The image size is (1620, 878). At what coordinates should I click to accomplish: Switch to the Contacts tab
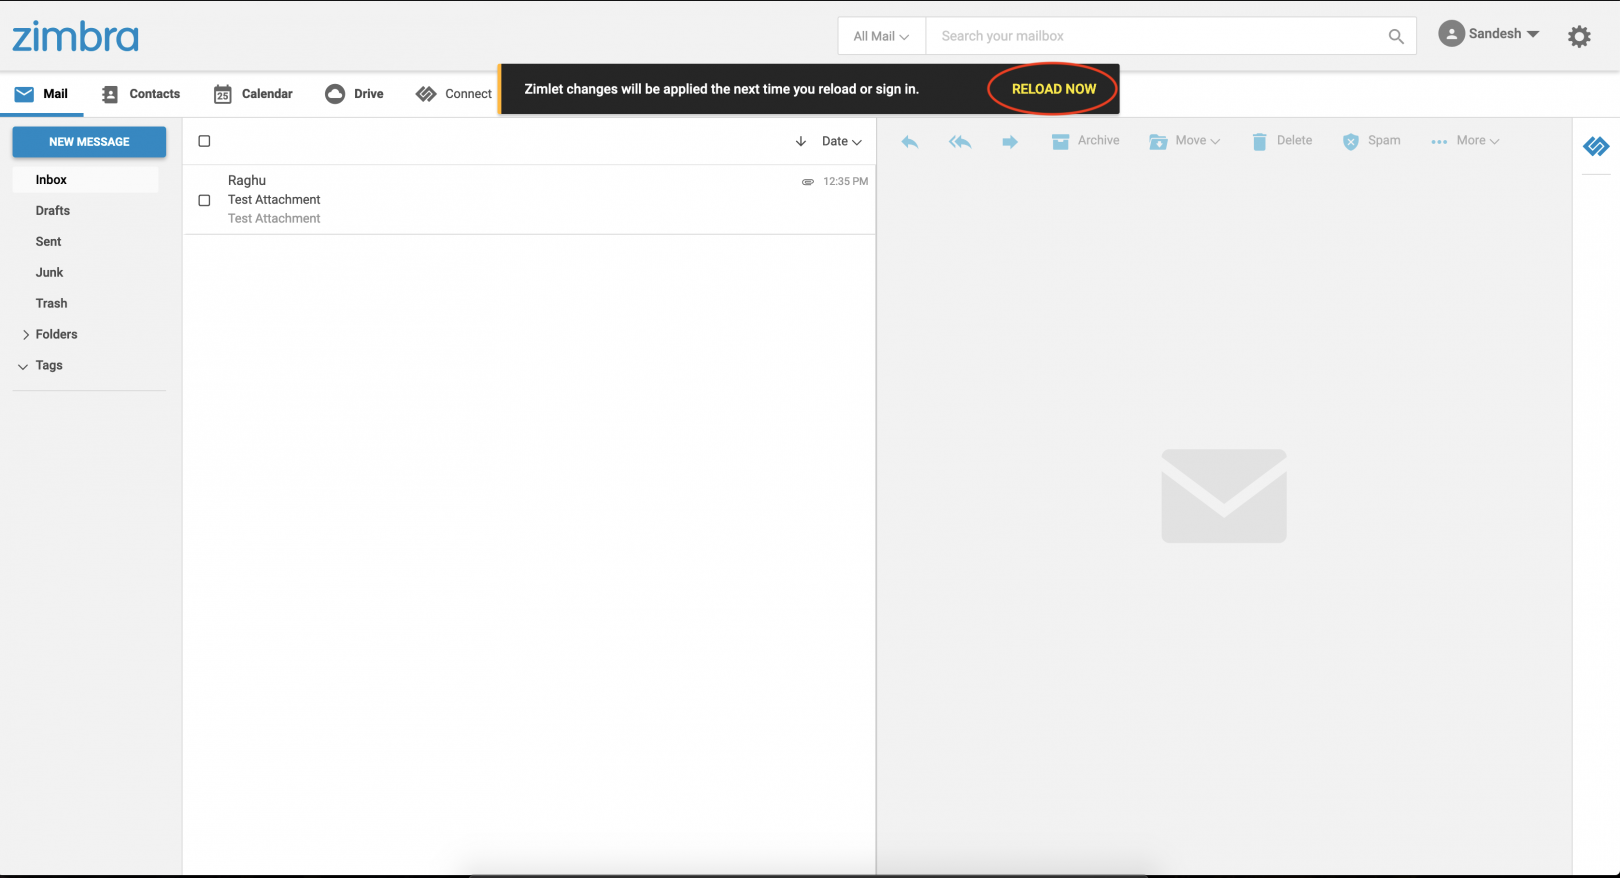coord(141,94)
